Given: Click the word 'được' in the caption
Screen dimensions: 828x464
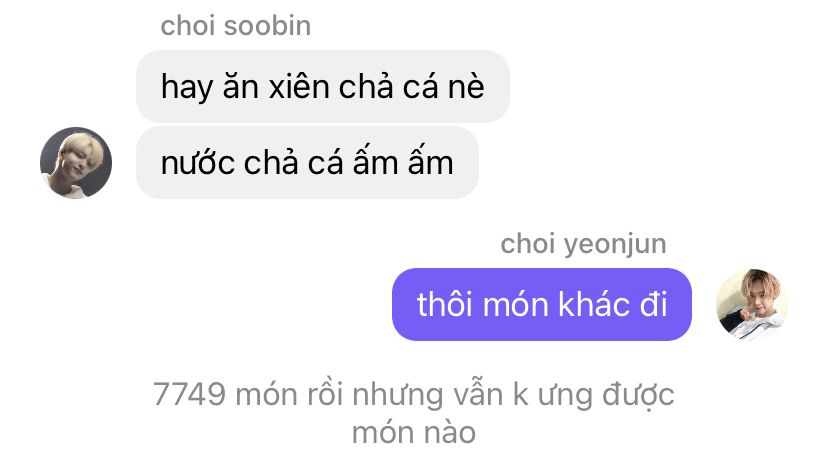Looking at the screenshot, I should [x=638, y=395].
